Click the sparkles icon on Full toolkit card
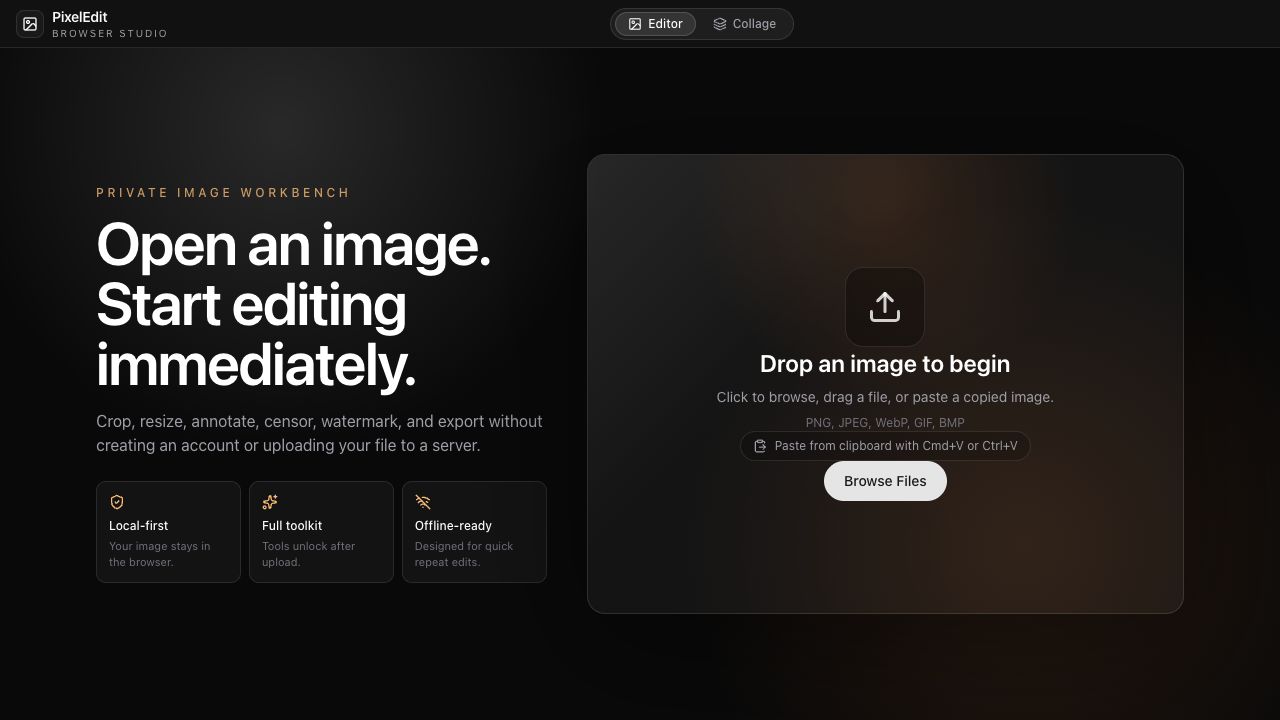 click(270, 502)
